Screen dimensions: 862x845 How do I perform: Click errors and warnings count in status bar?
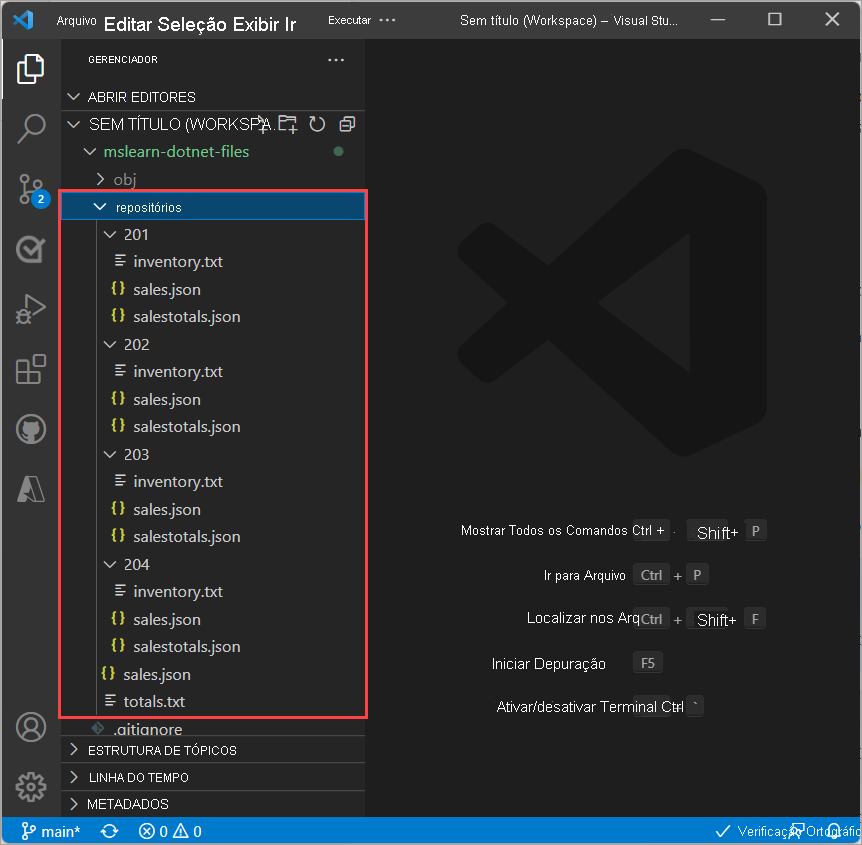click(x=170, y=831)
